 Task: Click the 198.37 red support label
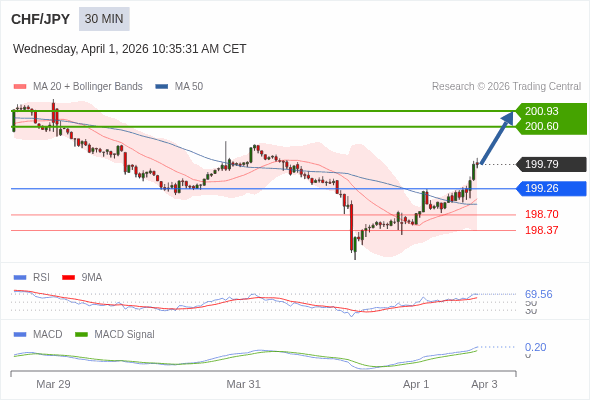point(541,230)
